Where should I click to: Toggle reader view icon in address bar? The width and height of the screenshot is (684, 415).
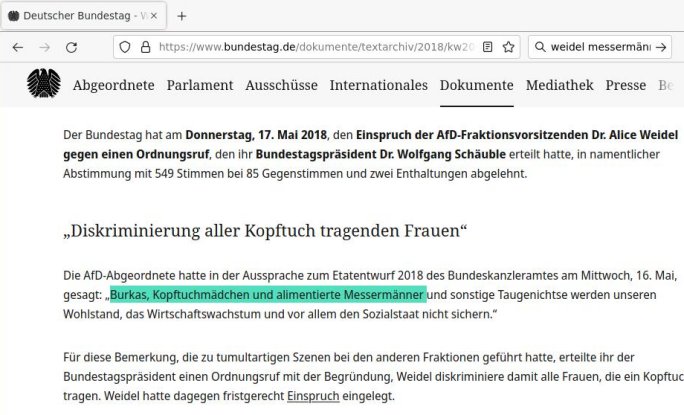(488, 47)
